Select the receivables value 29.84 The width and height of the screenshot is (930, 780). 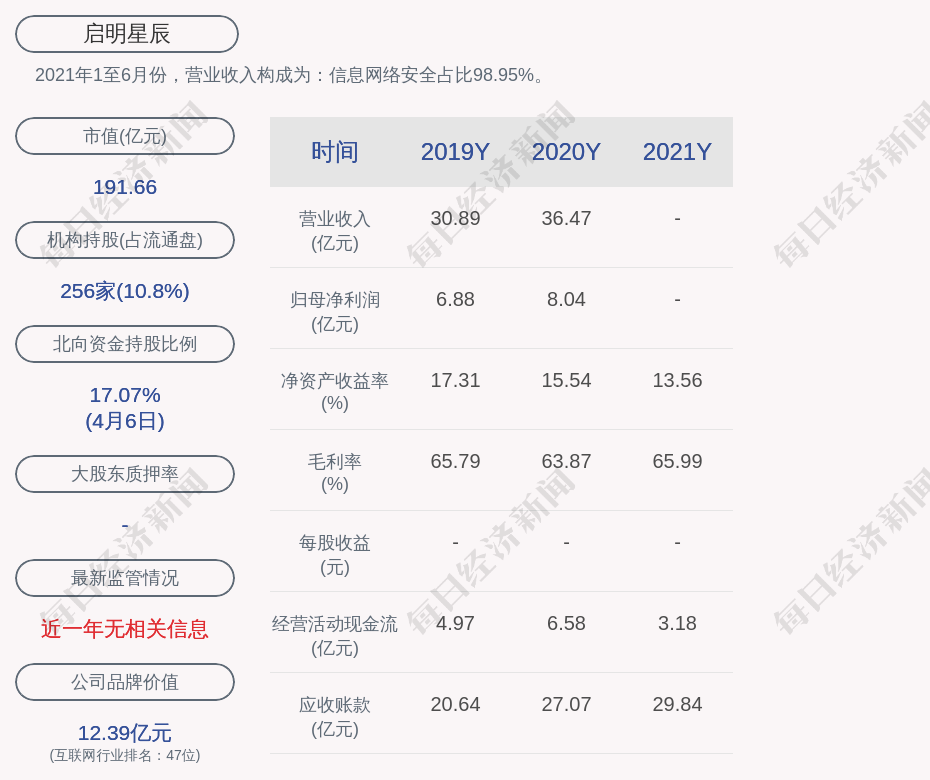coord(677,705)
